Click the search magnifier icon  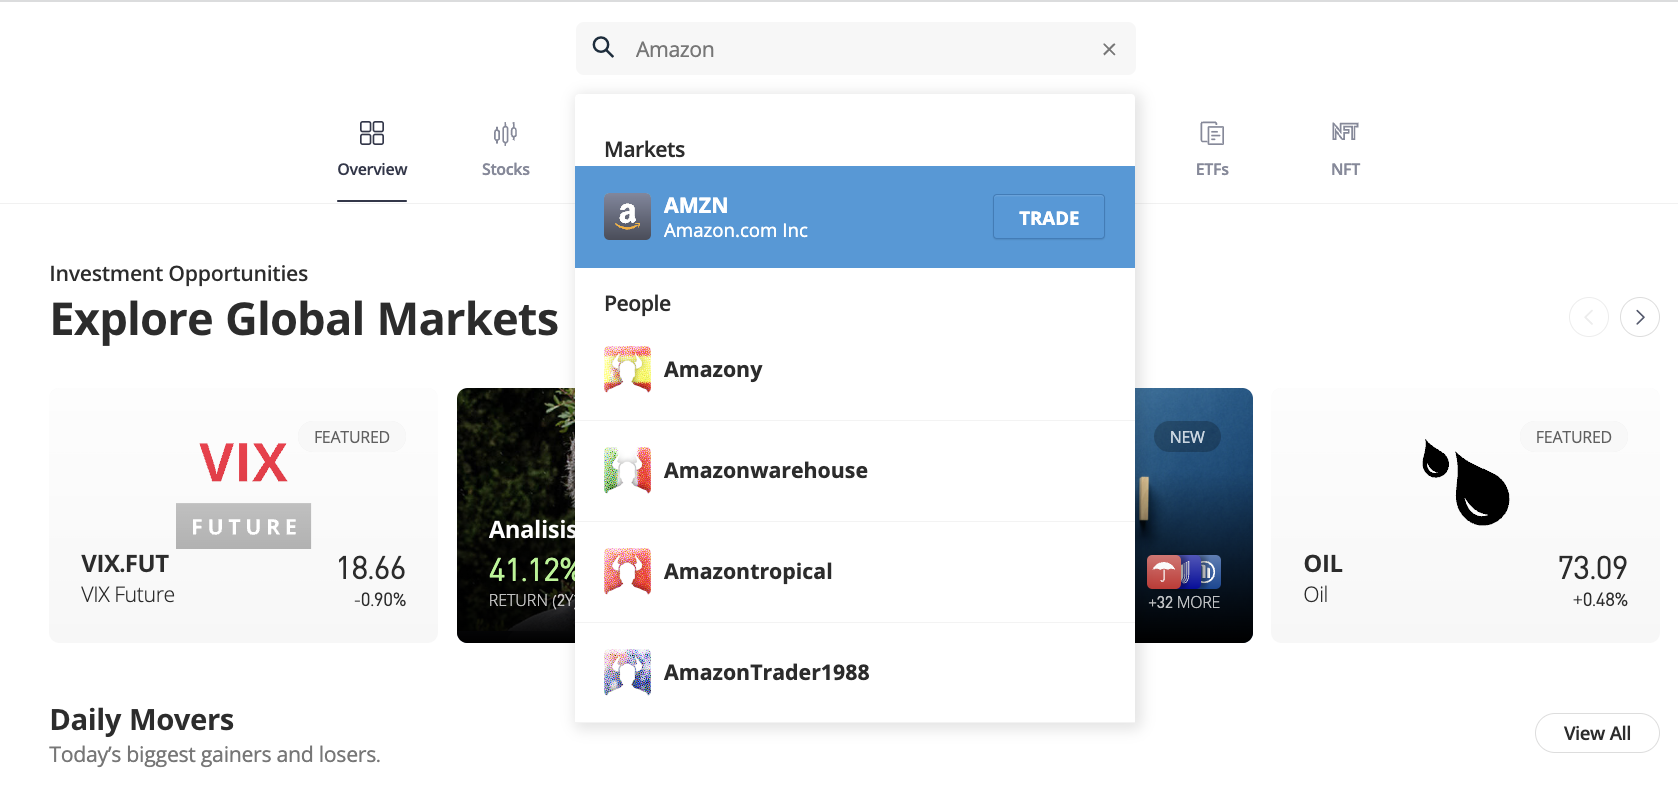click(603, 47)
